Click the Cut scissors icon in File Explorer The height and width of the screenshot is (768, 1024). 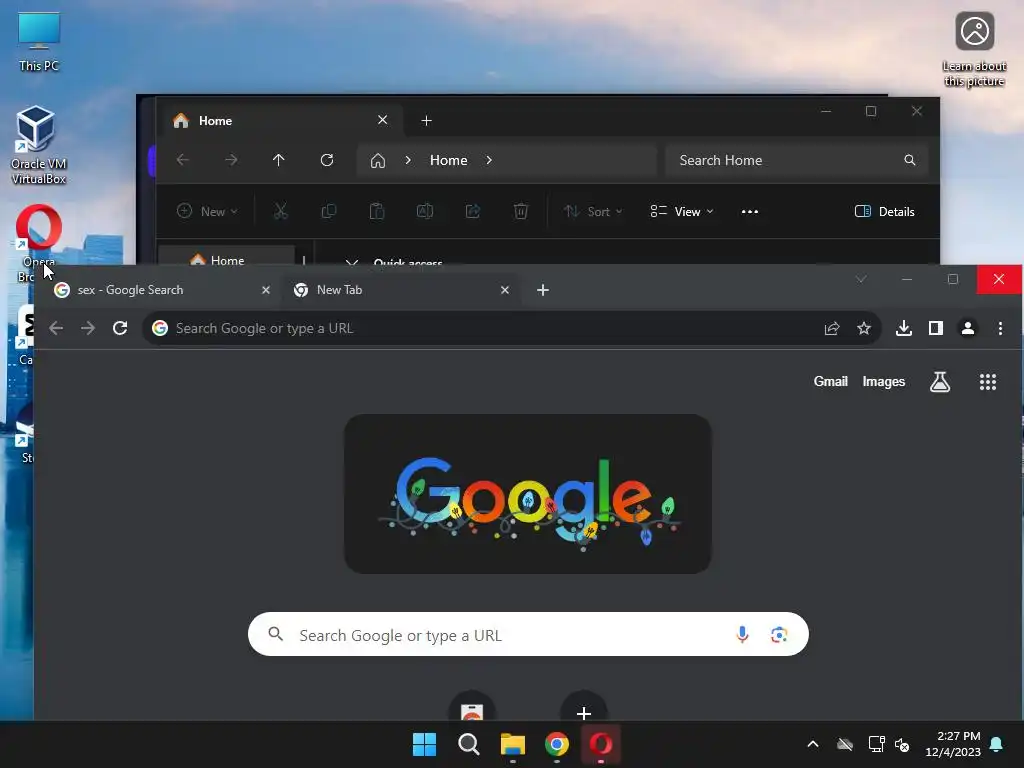click(x=281, y=211)
